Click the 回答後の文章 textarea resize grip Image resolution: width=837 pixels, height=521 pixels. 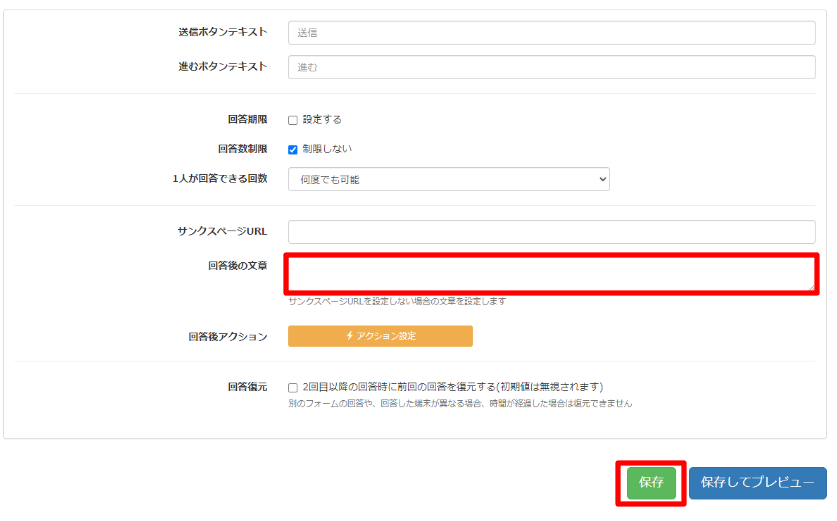811,287
